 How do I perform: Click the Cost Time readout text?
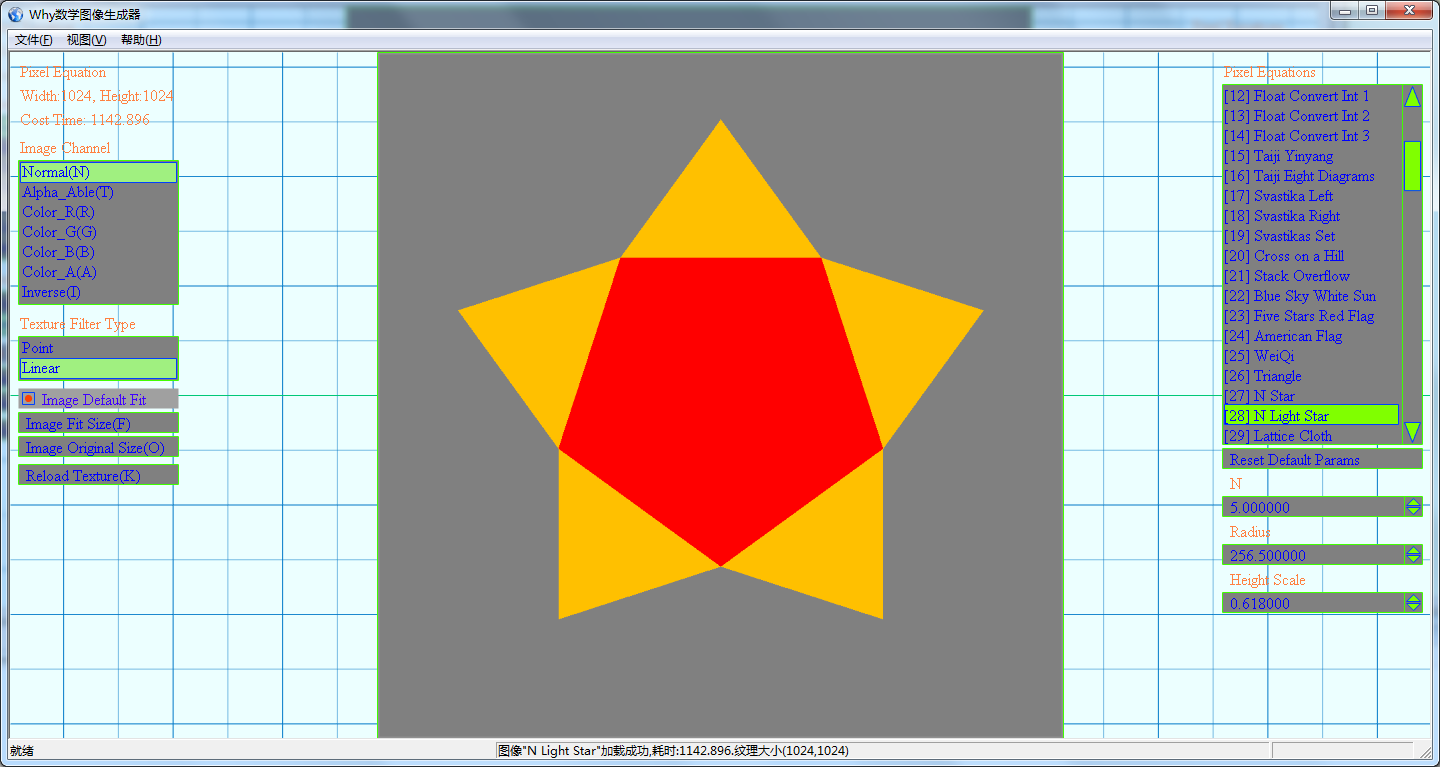pos(85,120)
